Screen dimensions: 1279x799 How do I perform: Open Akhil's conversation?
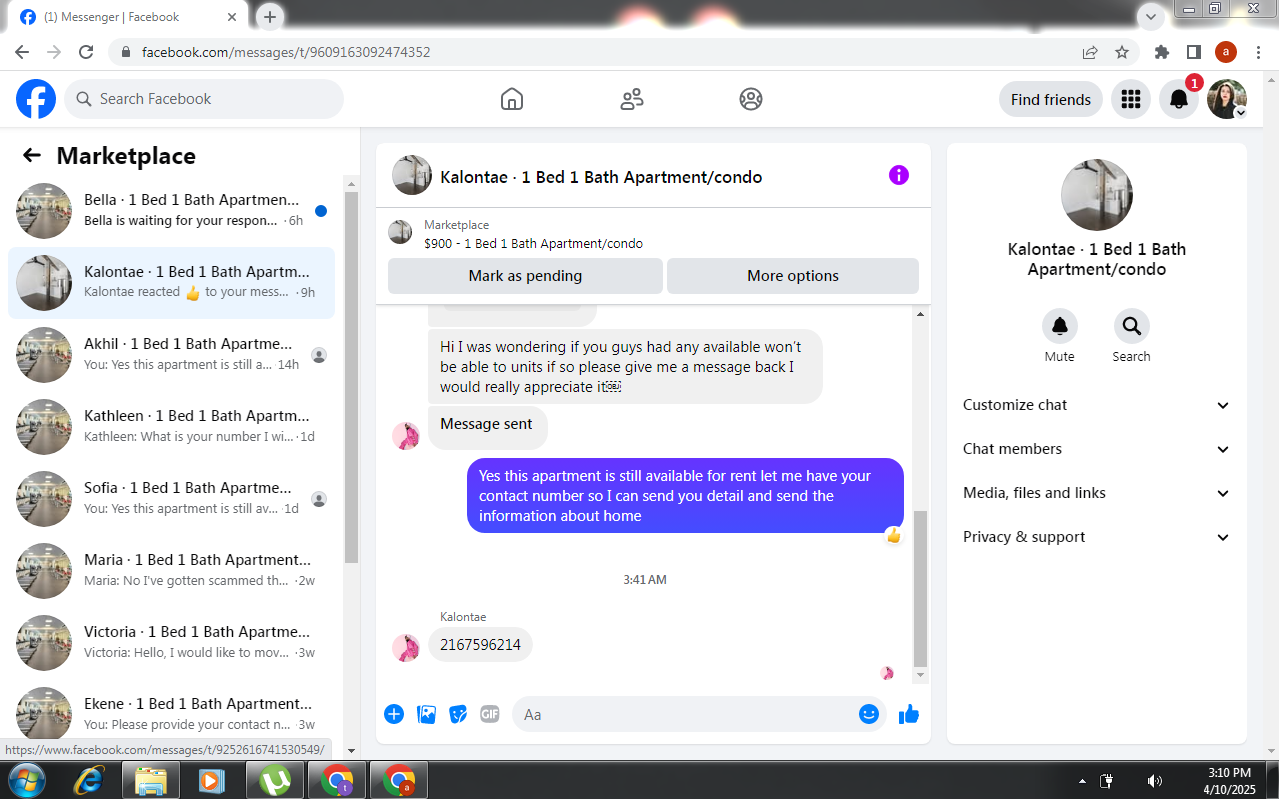[171, 355]
